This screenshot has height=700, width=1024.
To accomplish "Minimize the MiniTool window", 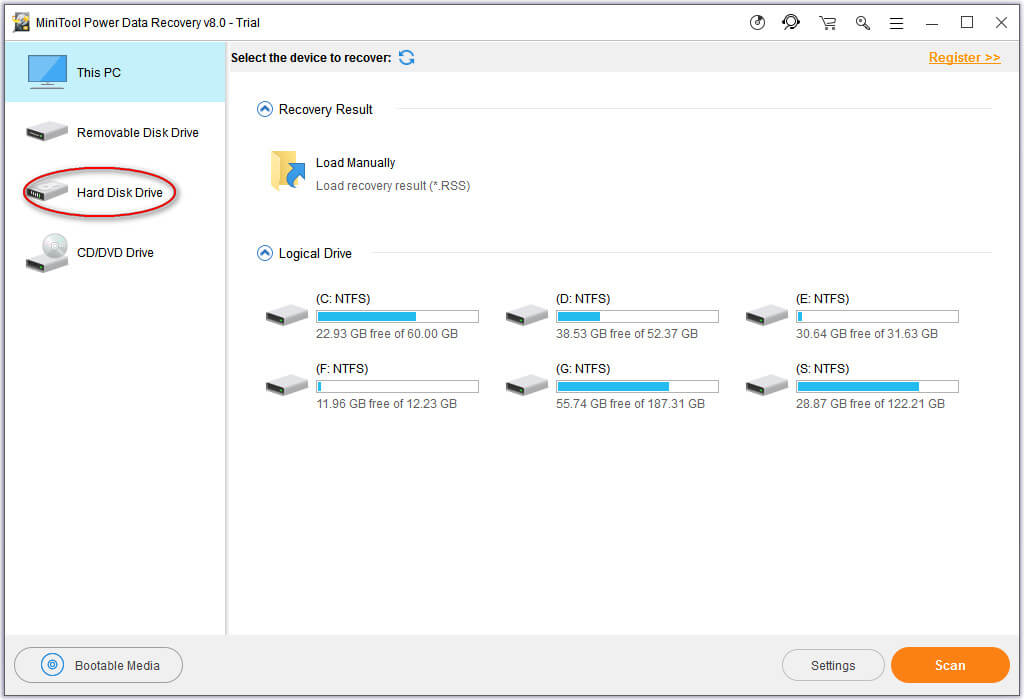I will click(x=932, y=24).
